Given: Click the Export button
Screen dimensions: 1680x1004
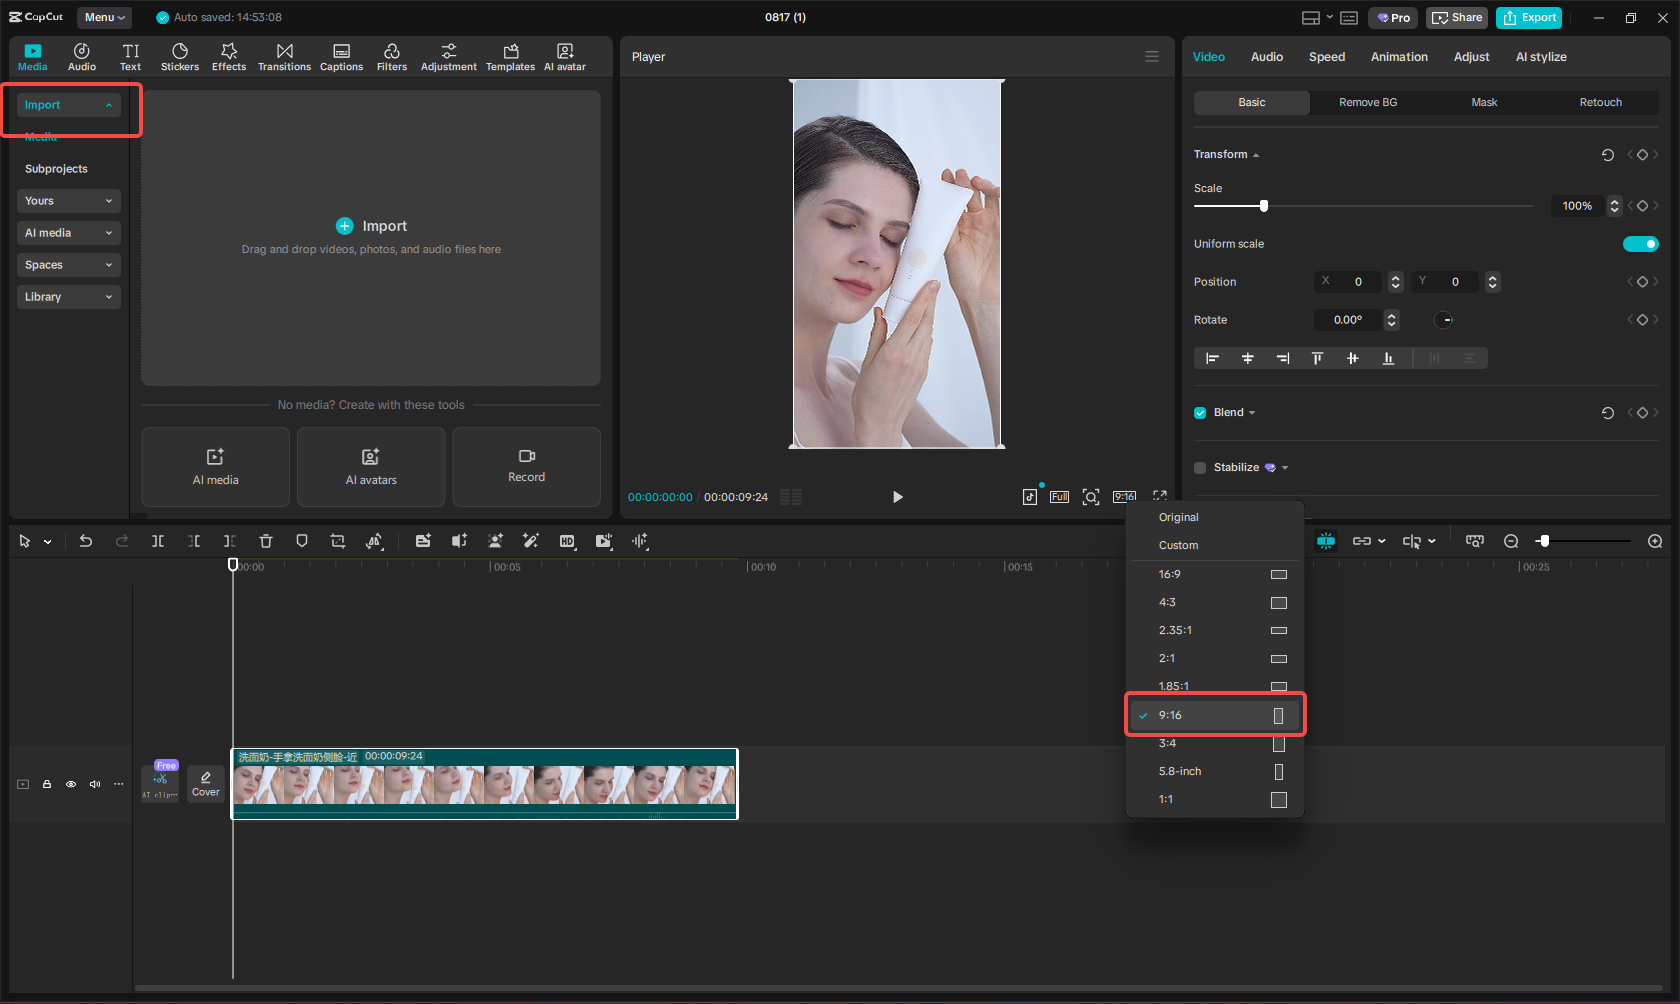Looking at the screenshot, I should [x=1529, y=18].
